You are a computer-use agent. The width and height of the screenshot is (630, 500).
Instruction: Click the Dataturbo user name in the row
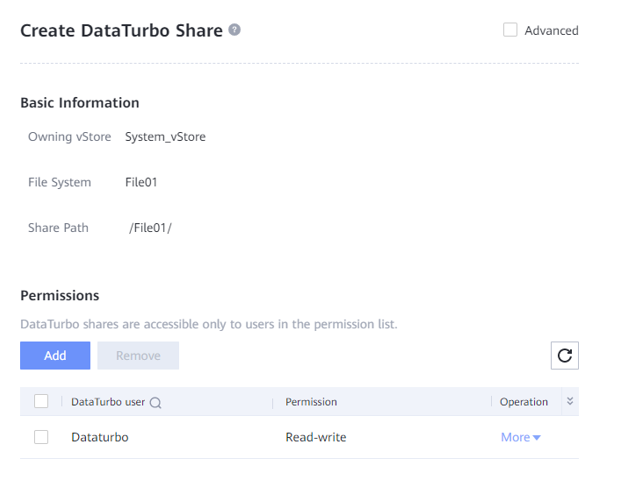(100, 437)
